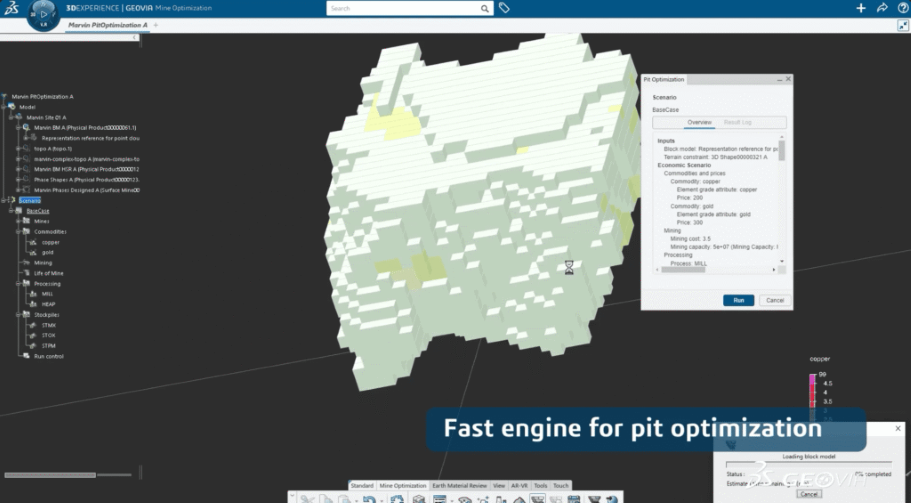Click the tag icon beside search

(505, 8)
